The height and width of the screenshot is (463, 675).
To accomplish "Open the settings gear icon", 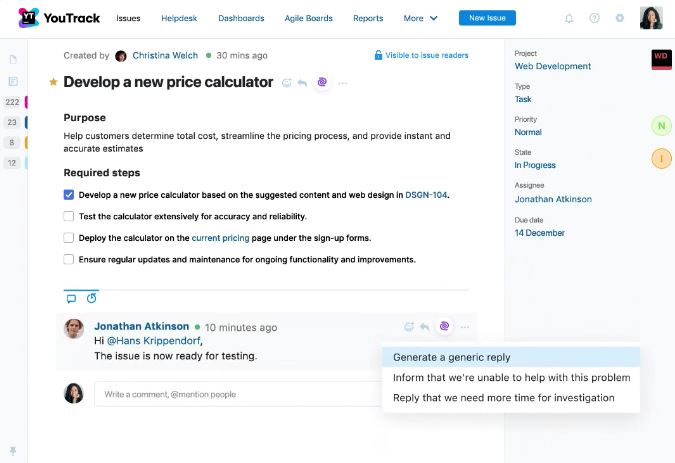I will (619, 18).
